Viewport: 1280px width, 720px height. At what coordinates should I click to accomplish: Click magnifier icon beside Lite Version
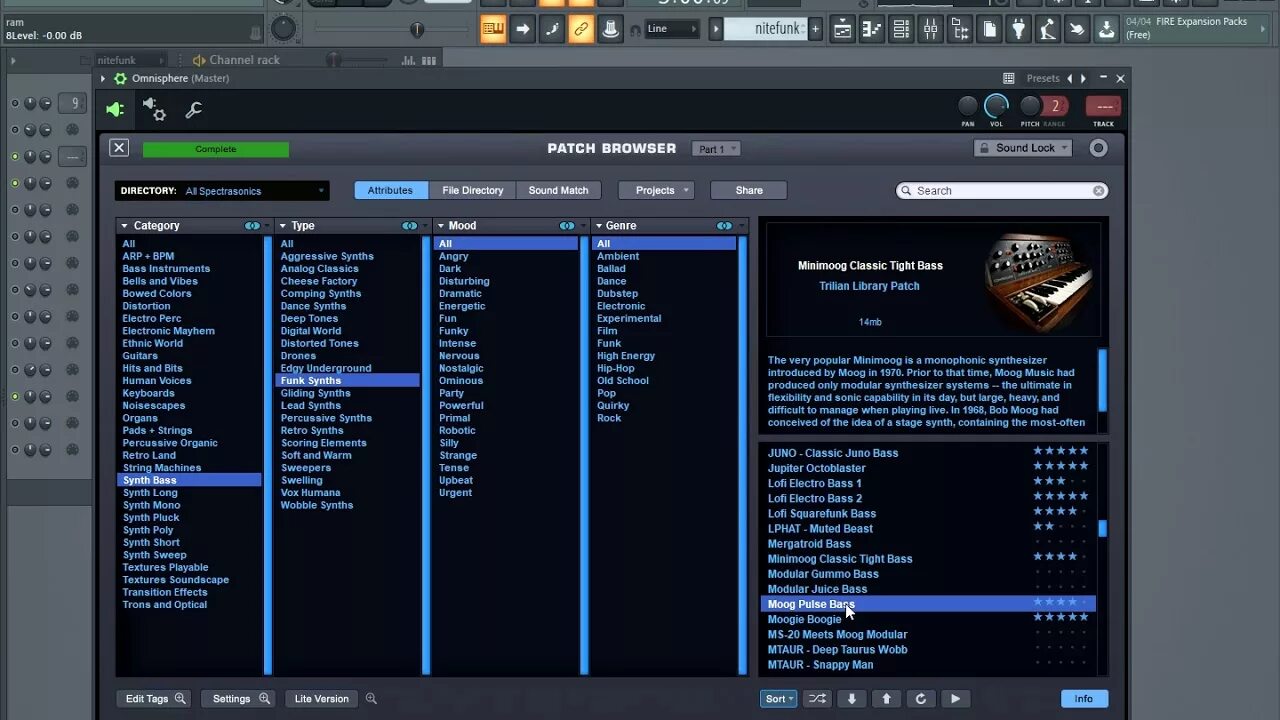click(371, 699)
